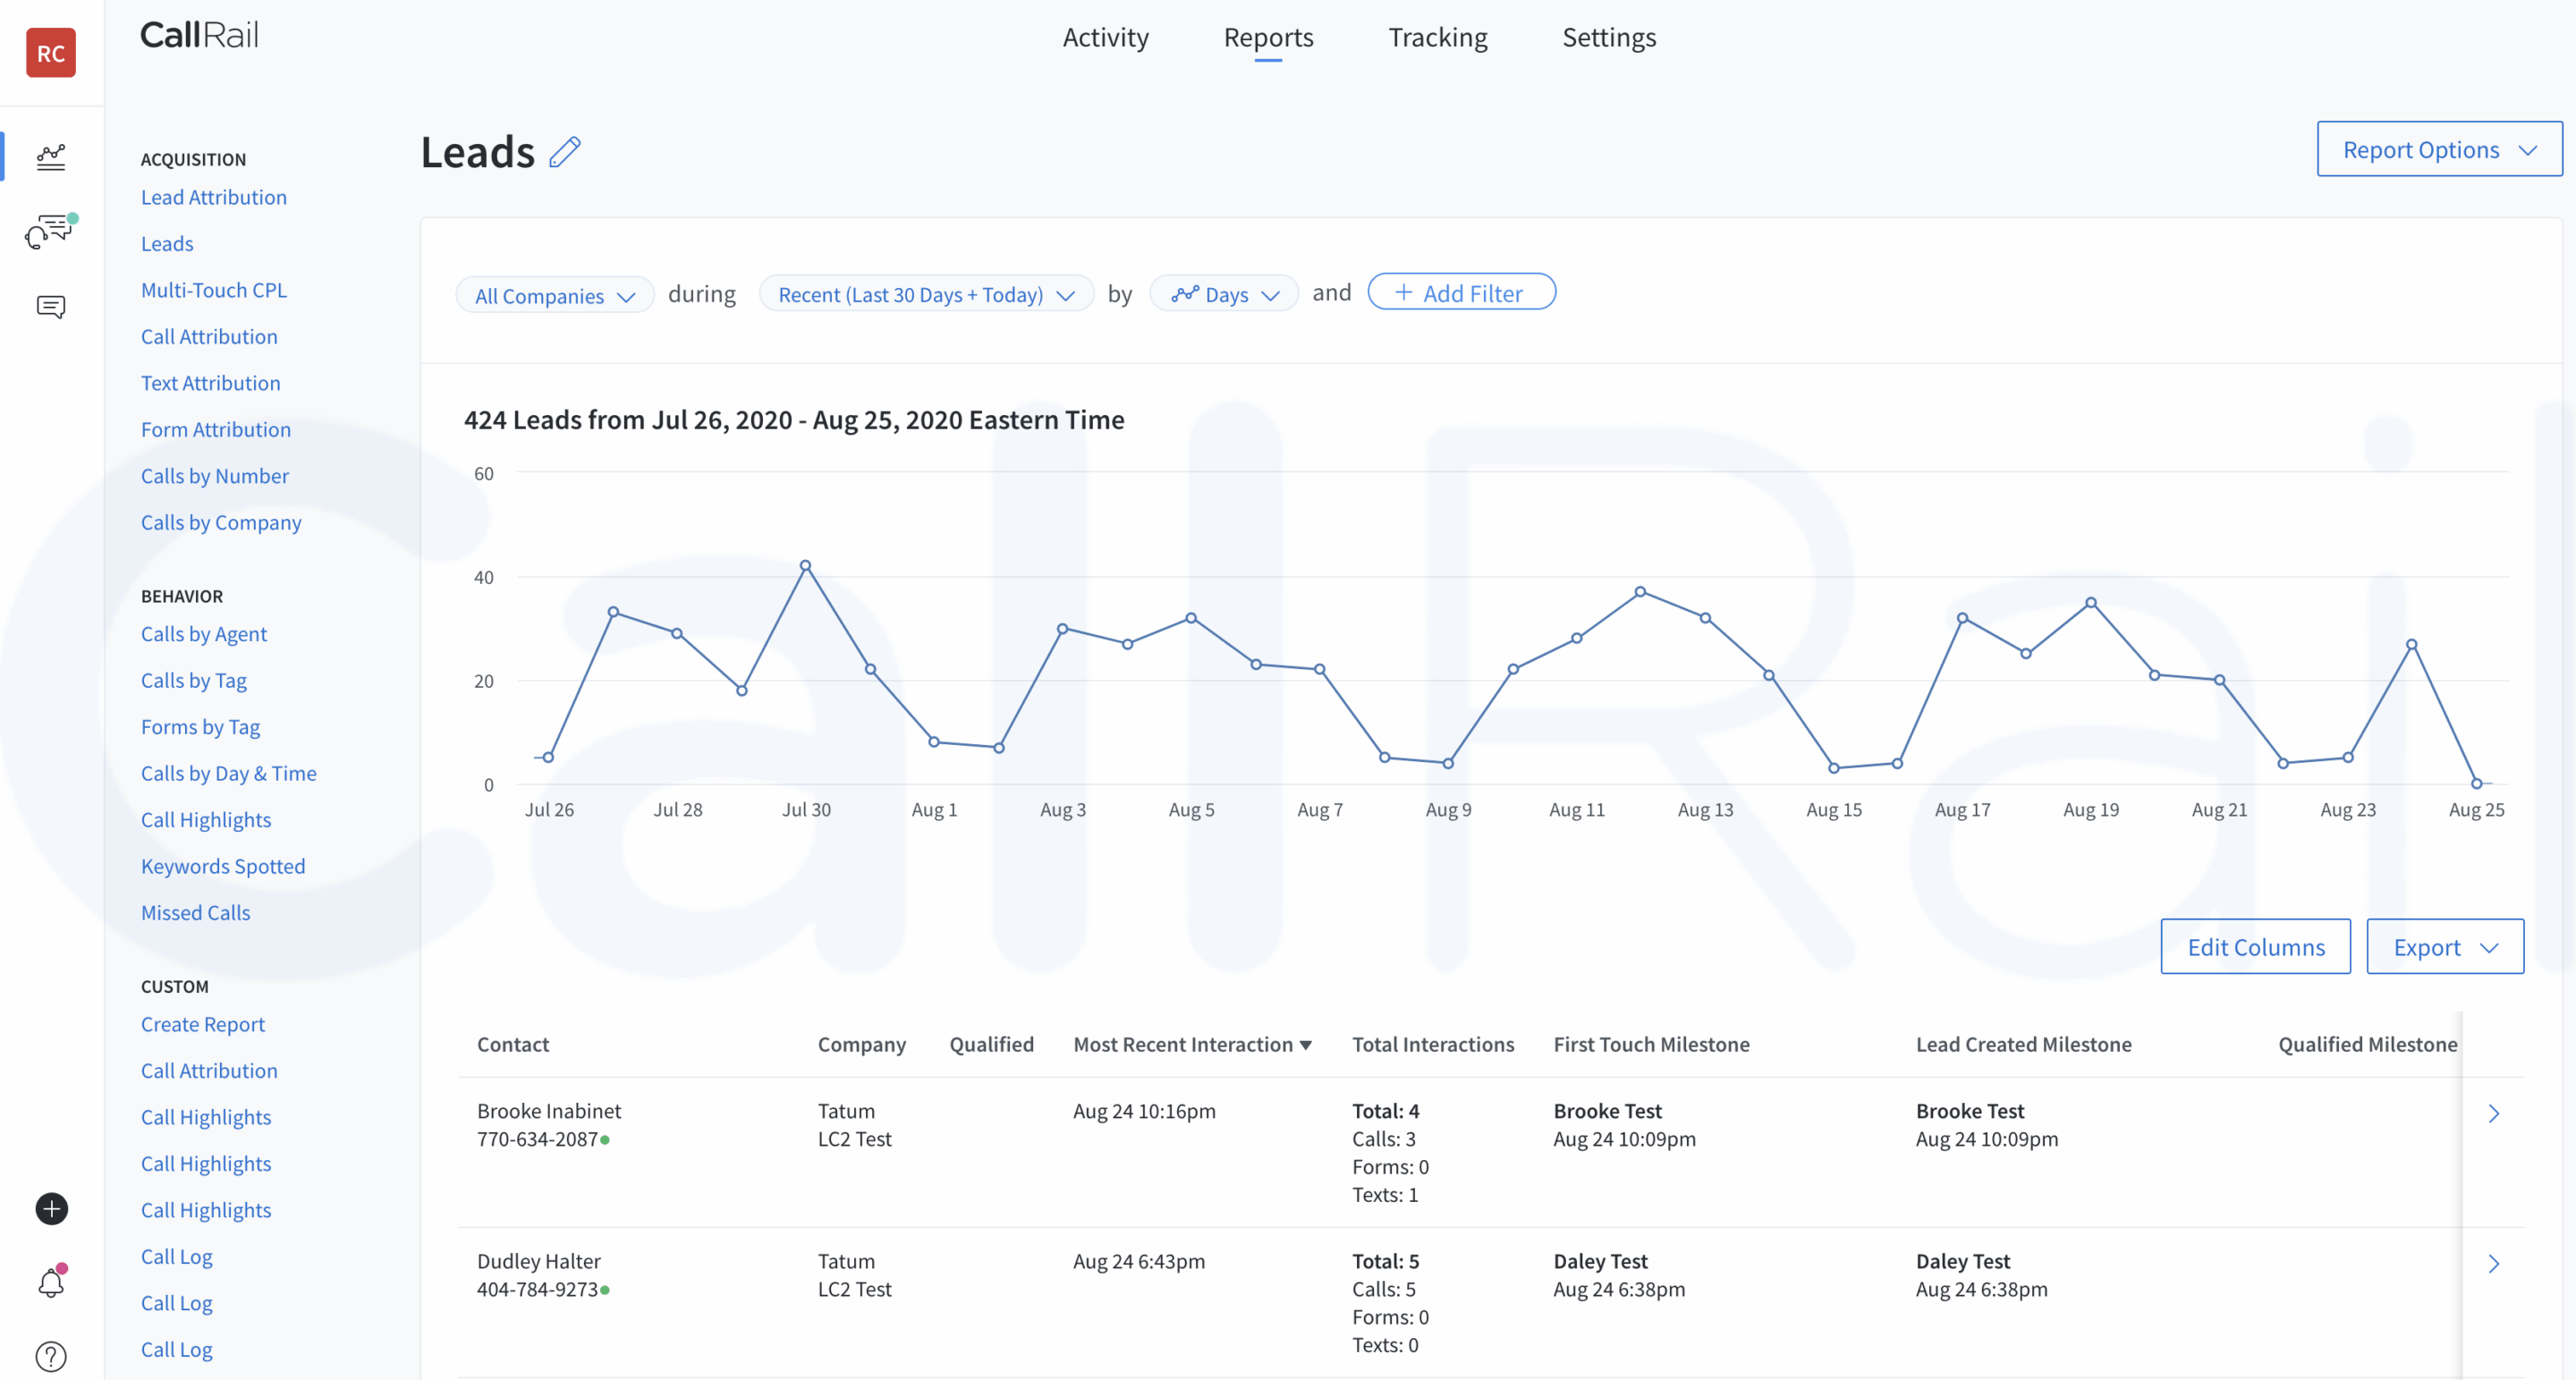Viewport: 2576px width, 1380px height.
Task: Open Brooke Inabinet row chevron arrow
Action: (2493, 1113)
